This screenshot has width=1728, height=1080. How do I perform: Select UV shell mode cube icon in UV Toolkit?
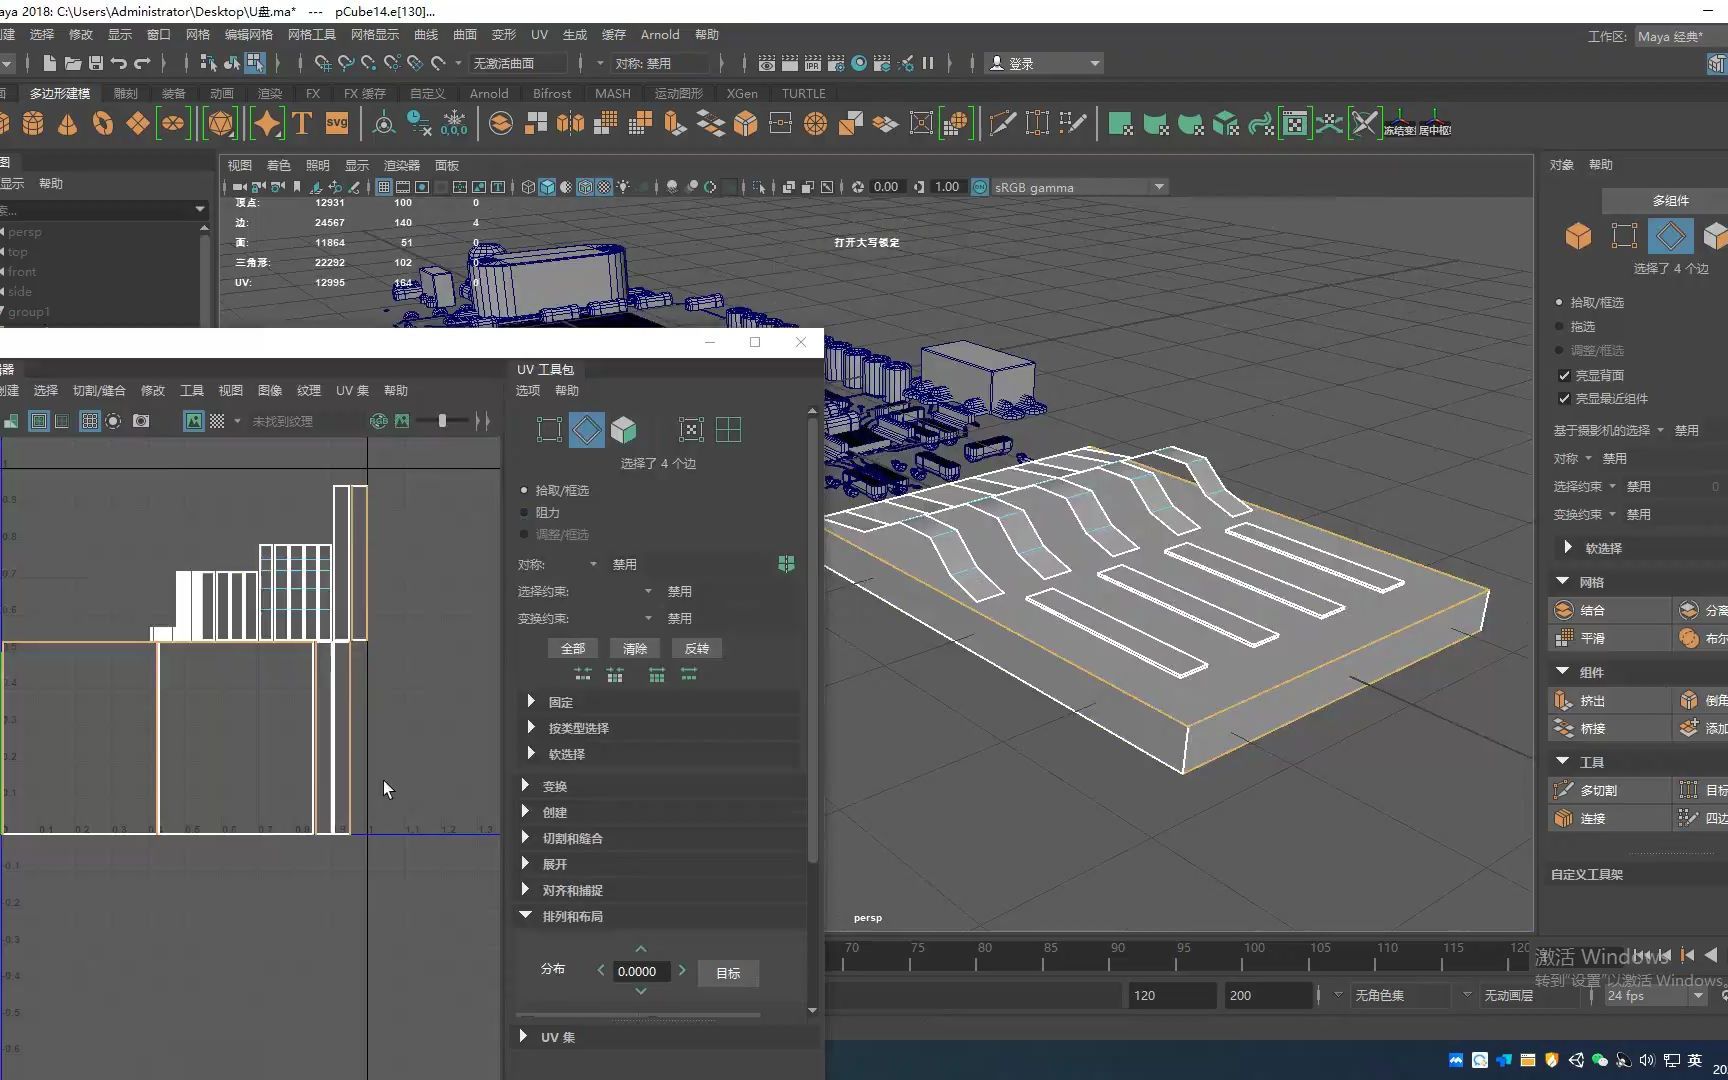pos(624,430)
